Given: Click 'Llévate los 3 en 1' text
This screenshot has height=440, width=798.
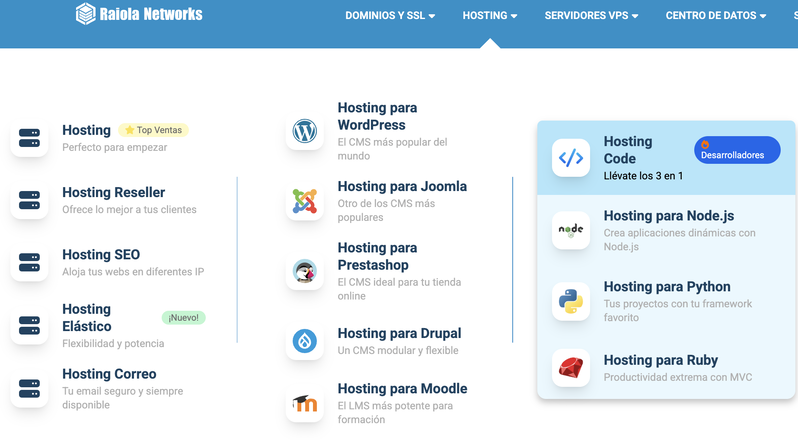Looking at the screenshot, I should (x=643, y=176).
